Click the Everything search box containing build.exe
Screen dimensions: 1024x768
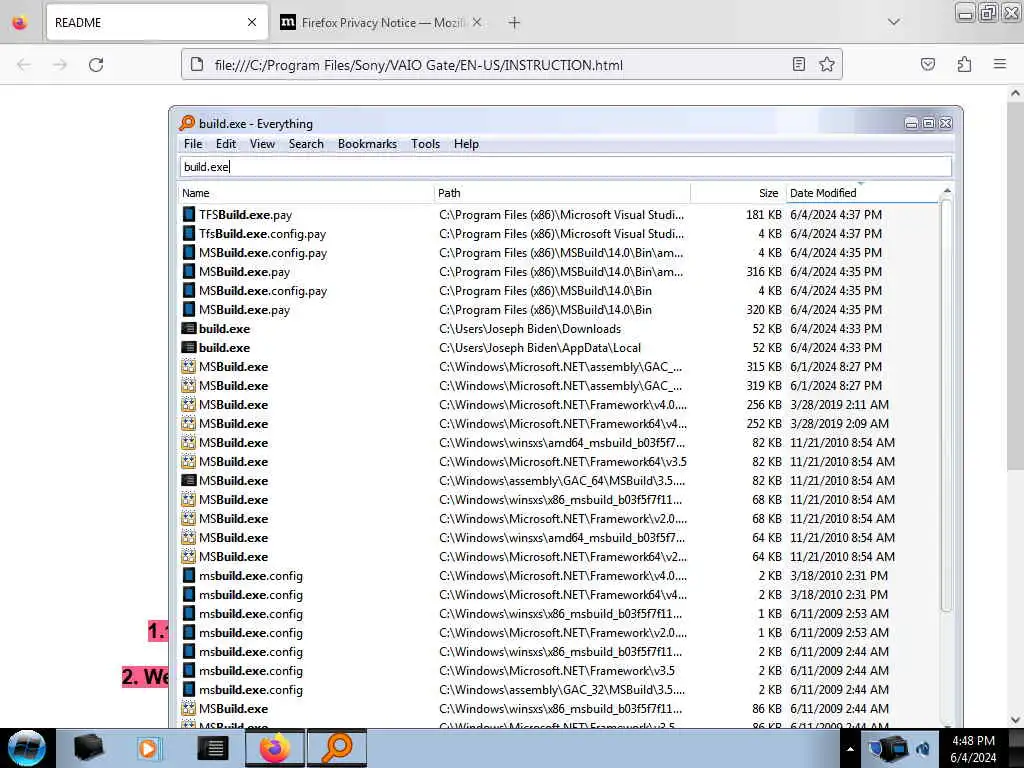pos(566,167)
